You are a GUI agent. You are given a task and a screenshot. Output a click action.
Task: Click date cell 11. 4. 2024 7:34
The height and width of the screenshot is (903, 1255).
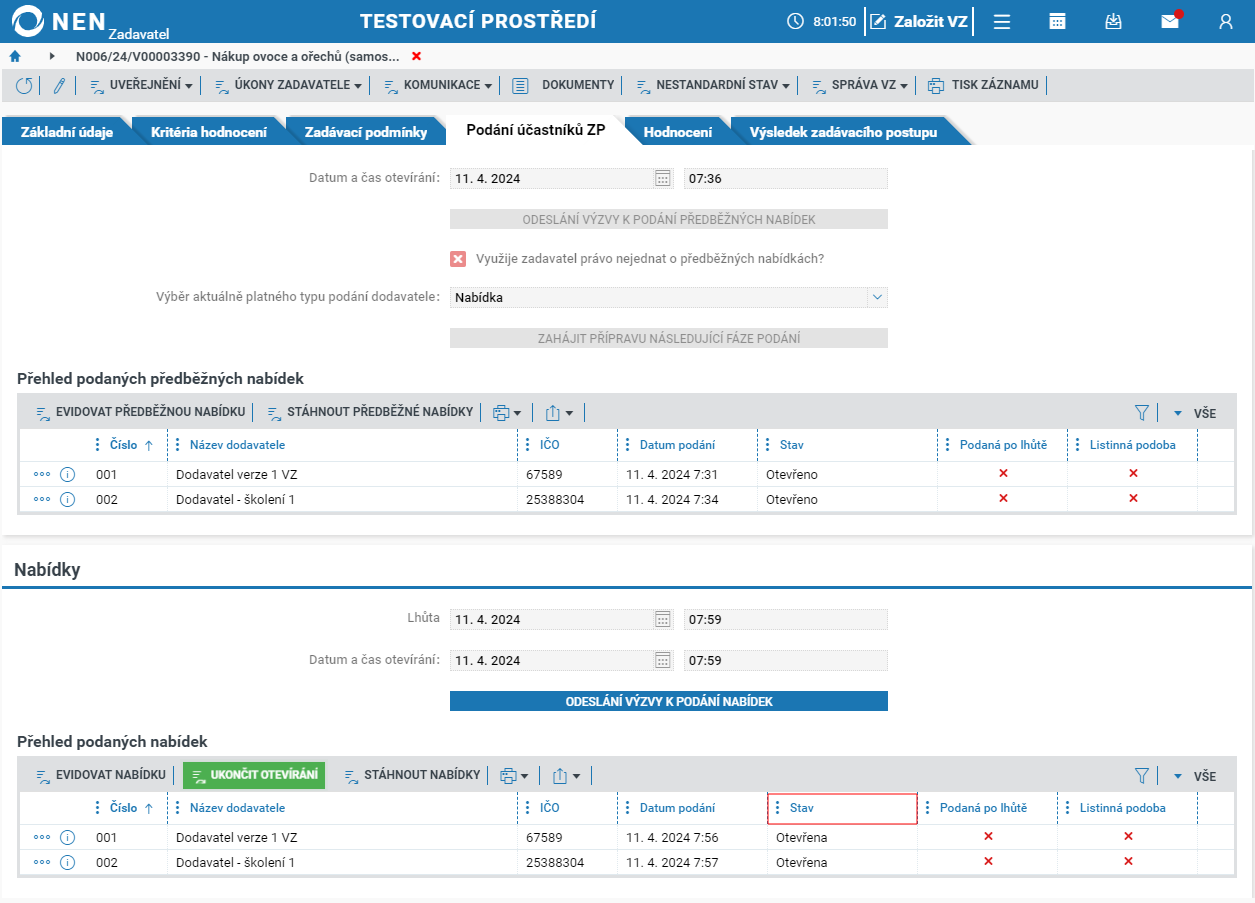[672, 499]
